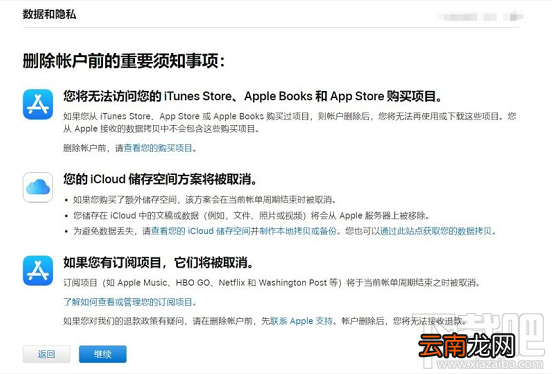This screenshot has width=552, height=374.
Task: Click heading about iTunes Store purchases access
Action: coord(252,96)
